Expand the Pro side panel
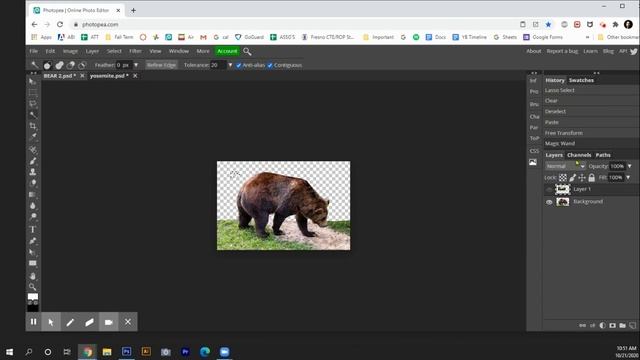 coord(533,92)
